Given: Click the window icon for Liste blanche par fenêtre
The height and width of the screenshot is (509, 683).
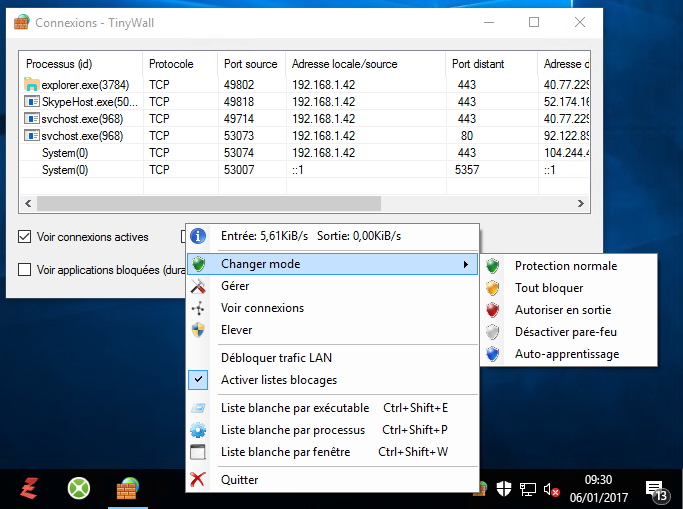Looking at the screenshot, I should (x=198, y=452).
